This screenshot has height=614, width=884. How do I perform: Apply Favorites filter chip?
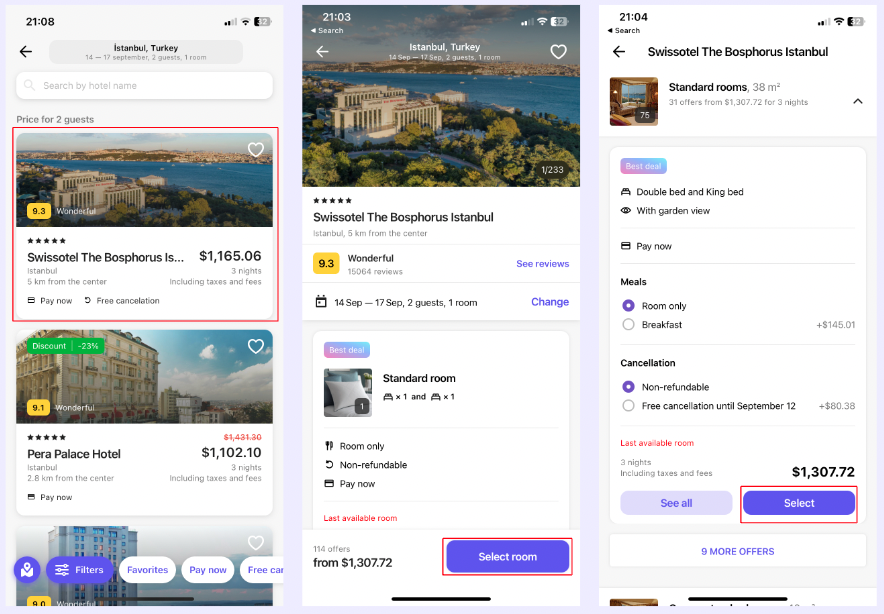147,570
